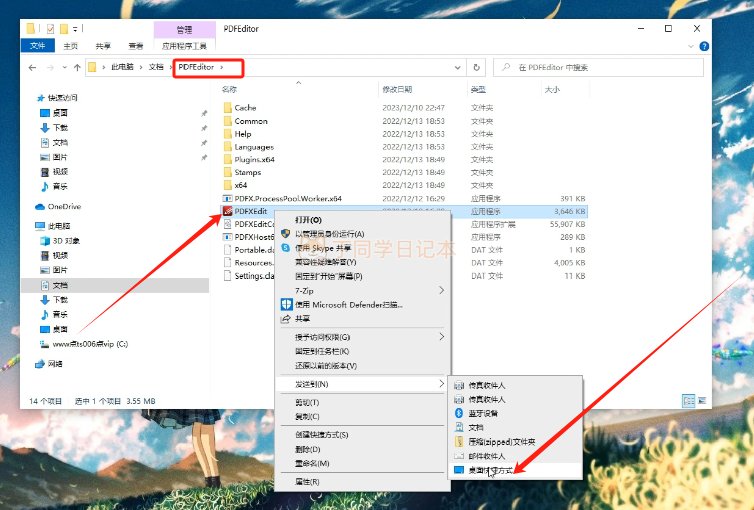
Task: Click the 快速访问 star icon
Action: [41, 98]
